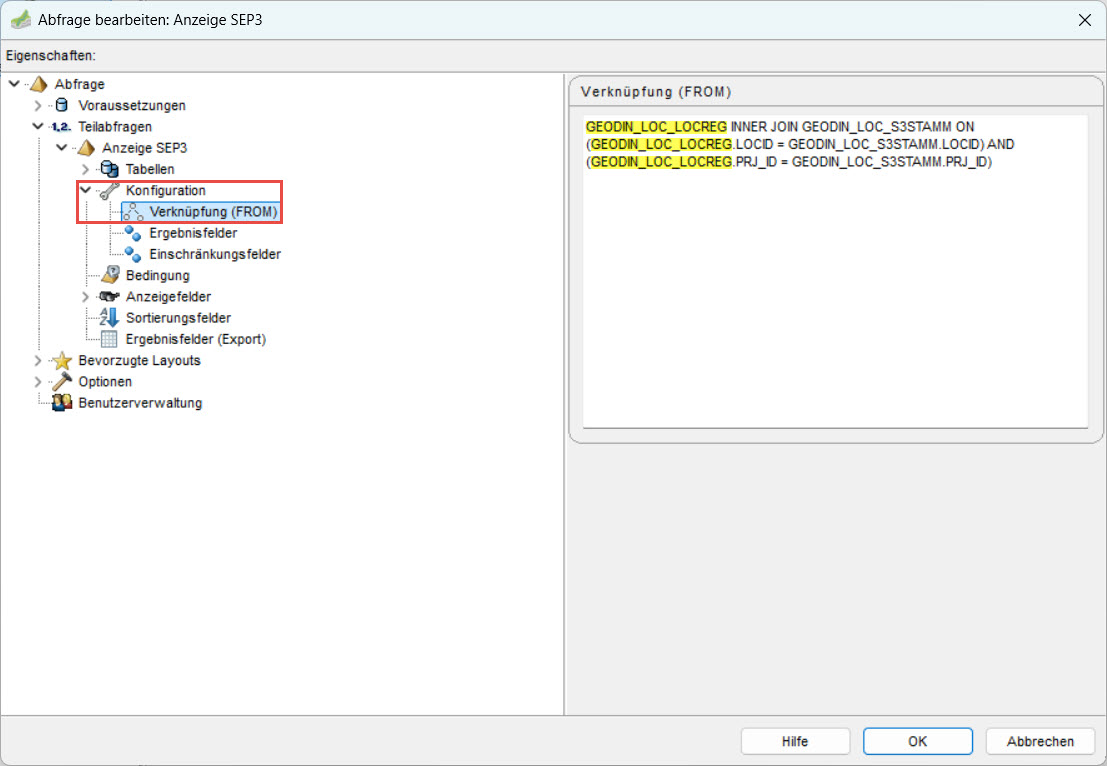Select the Bevorzugte Layouts tree item
Screen dimensions: 1107x766
[140, 360]
